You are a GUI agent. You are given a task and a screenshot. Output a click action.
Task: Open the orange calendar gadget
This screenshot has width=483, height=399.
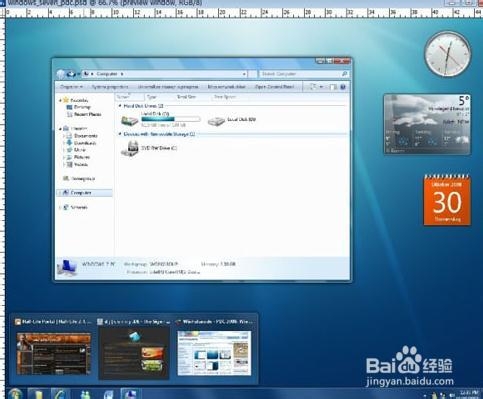pos(447,200)
